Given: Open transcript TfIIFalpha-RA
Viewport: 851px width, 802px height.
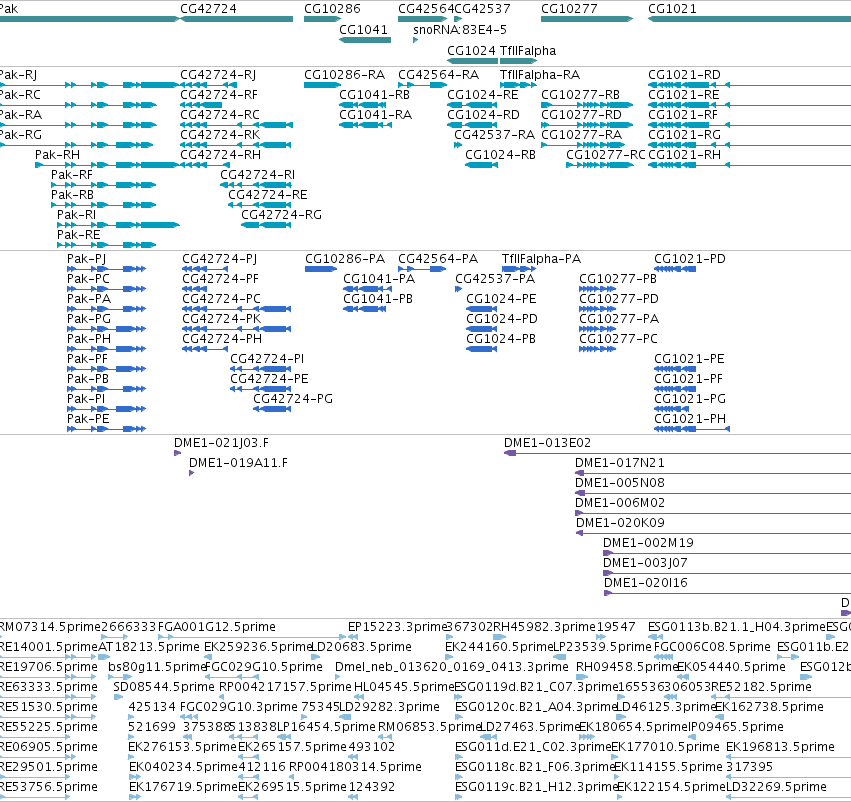Looking at the screenshot, I should [x=518, y=85].
